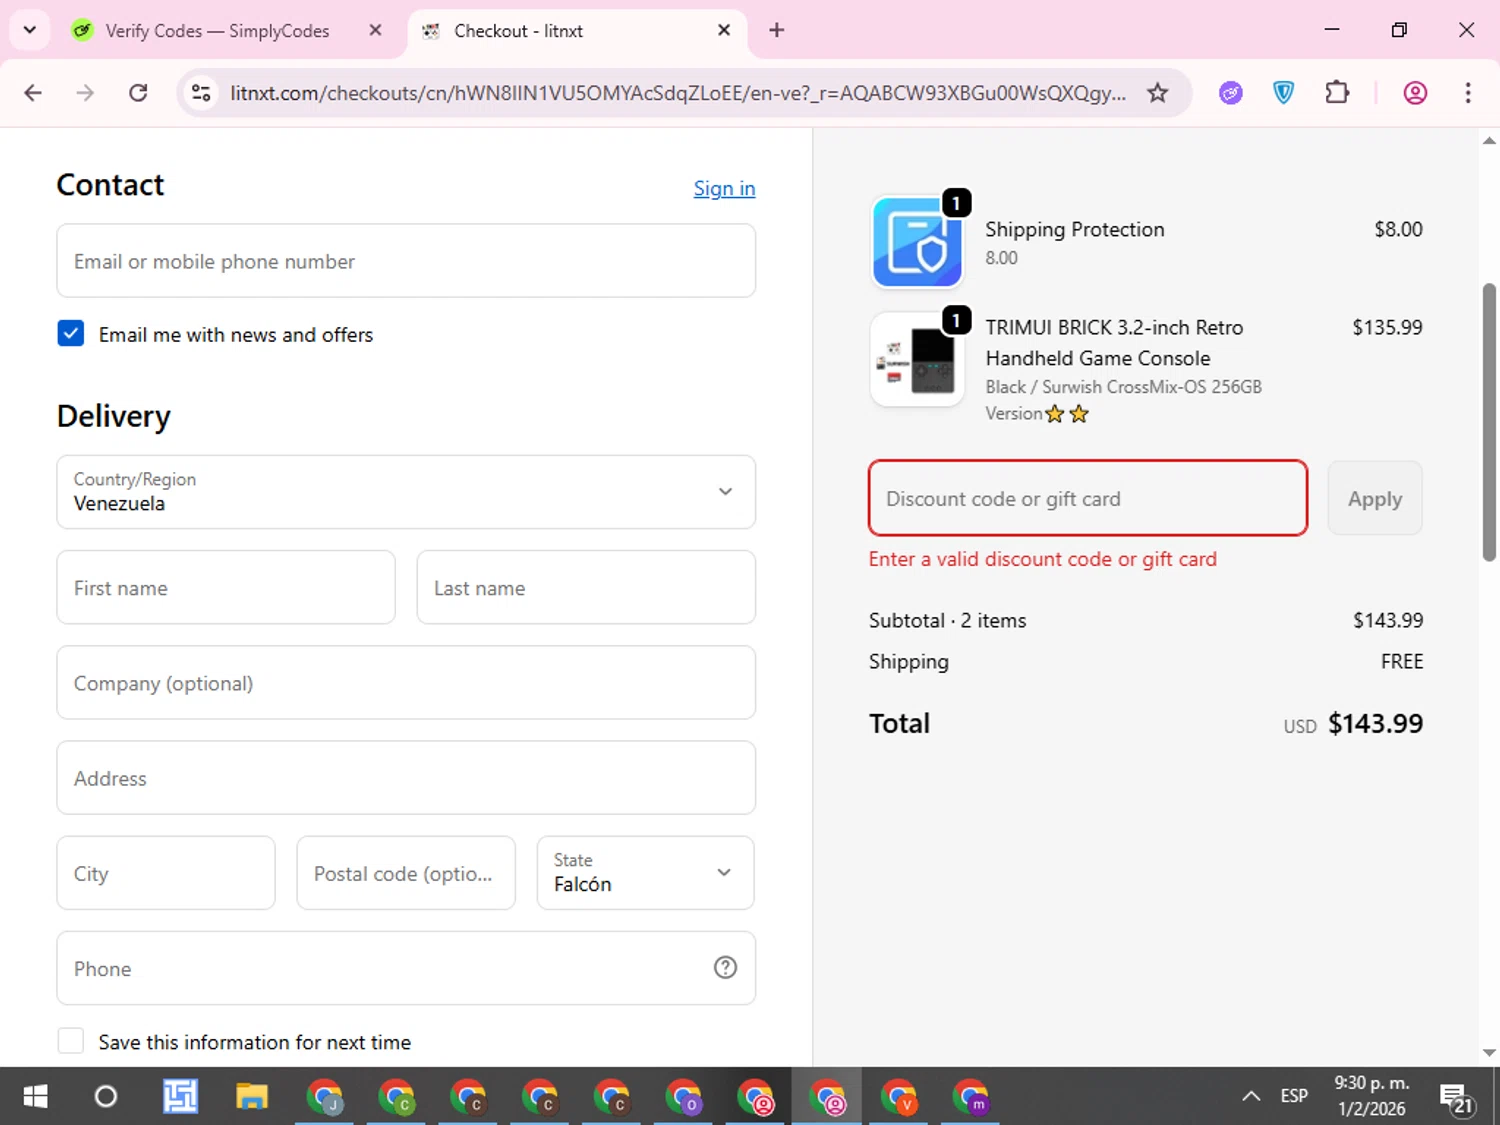Screen dimensions: 1500x1125
Task: Bookmark this page with the star icon
Action: [1158, 93]
